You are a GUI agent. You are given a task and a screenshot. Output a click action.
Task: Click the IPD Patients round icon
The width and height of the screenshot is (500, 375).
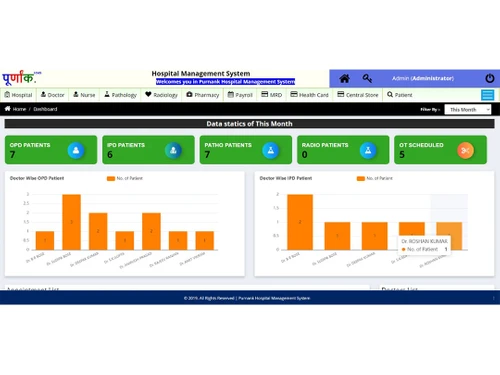pos(173,150)
